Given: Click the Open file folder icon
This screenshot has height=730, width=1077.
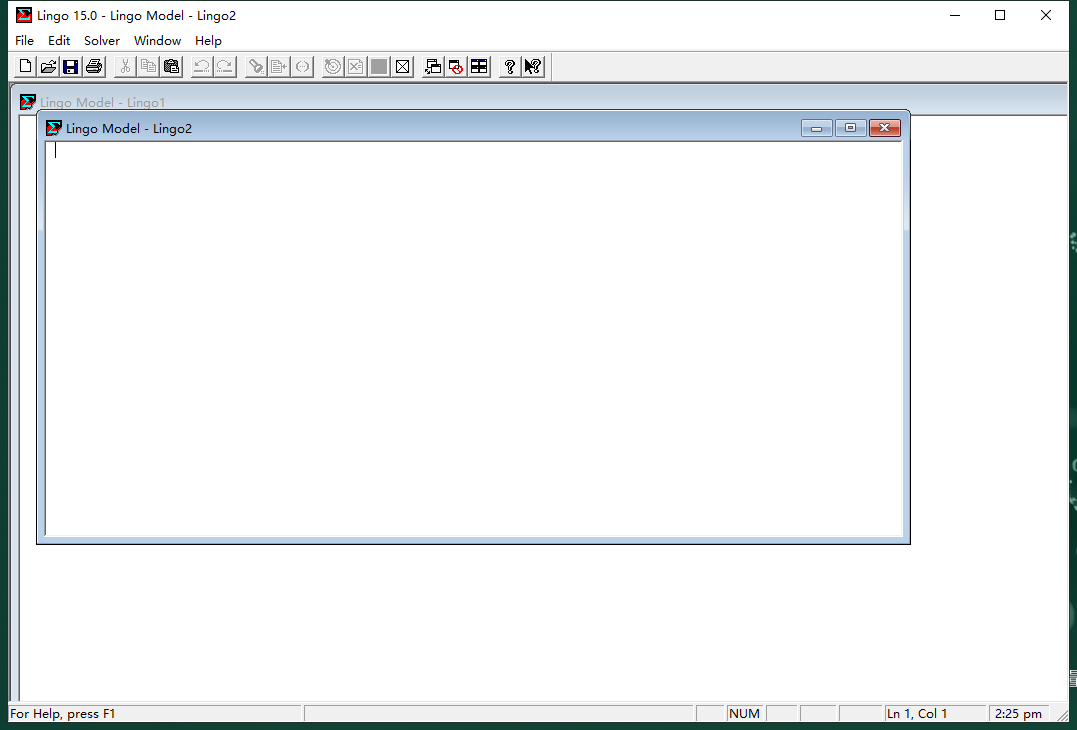Looking at the screenshot, I should coord(48,67).
